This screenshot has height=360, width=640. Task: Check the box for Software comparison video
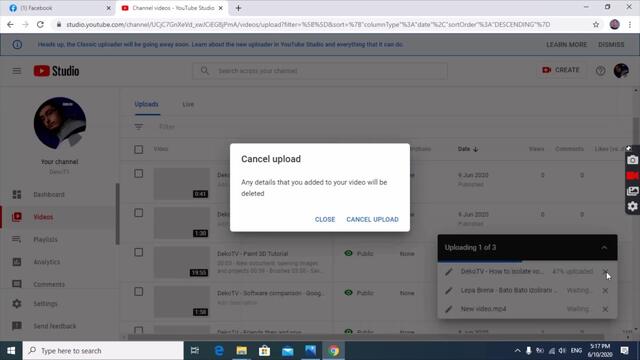coord(139,291)
